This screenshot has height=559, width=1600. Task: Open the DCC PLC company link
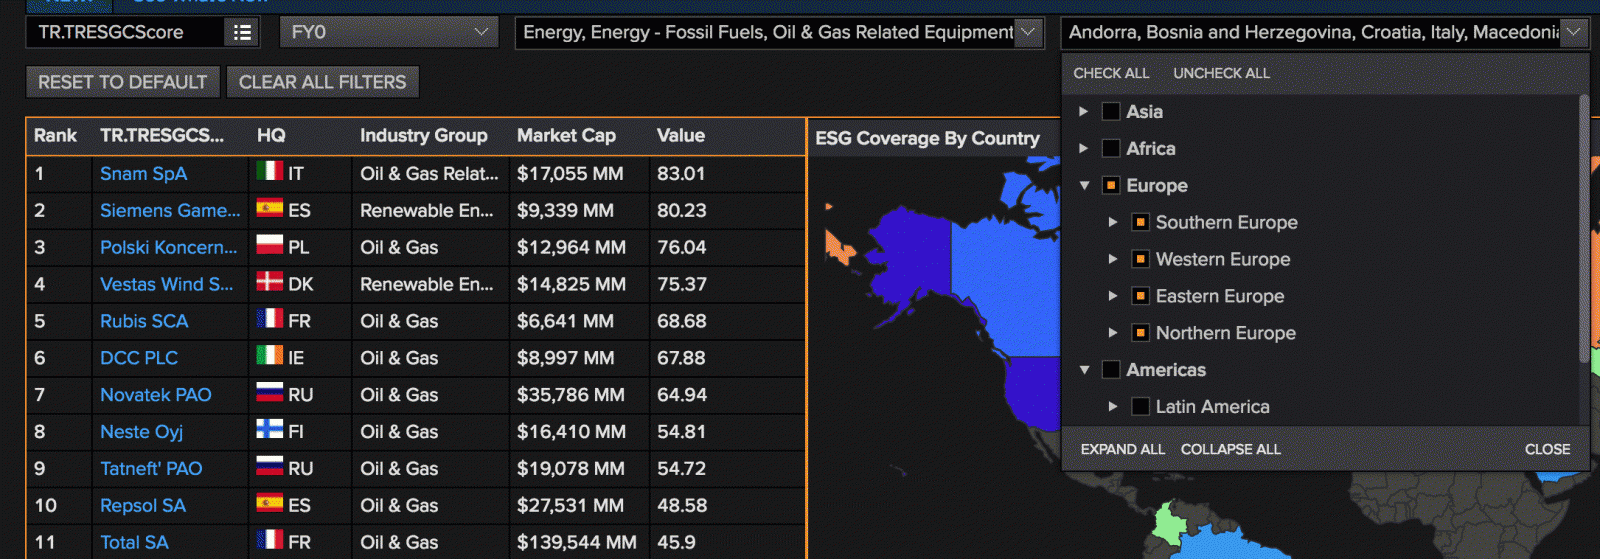click(139, 357)
